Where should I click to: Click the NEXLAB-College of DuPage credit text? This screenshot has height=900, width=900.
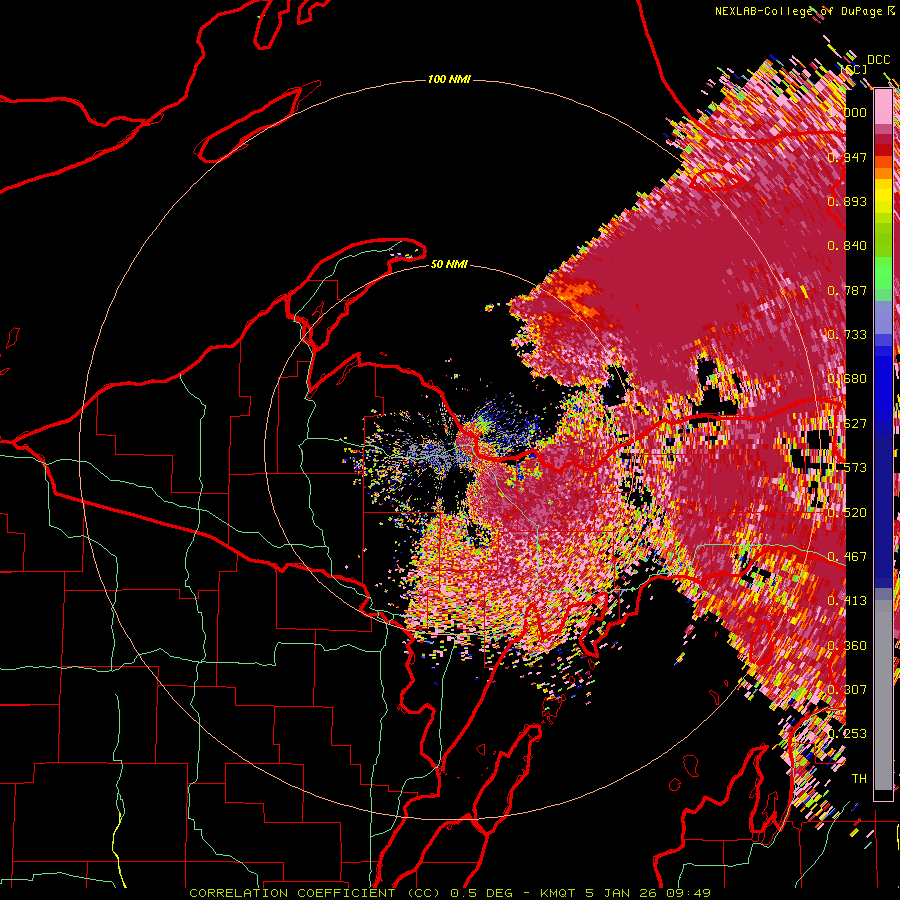pos(798,11)
